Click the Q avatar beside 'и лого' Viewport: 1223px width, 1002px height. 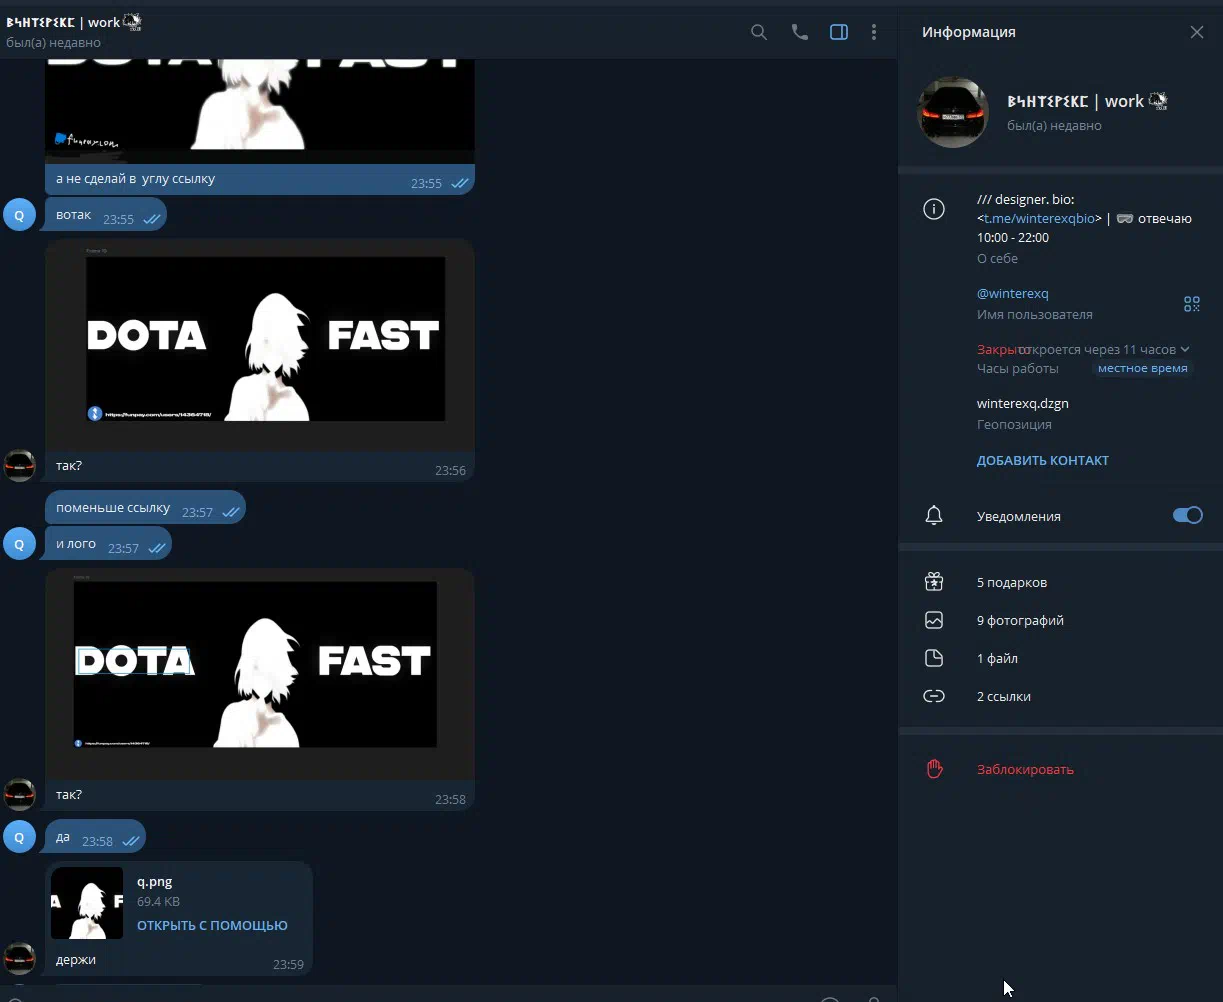pos(19,544)
